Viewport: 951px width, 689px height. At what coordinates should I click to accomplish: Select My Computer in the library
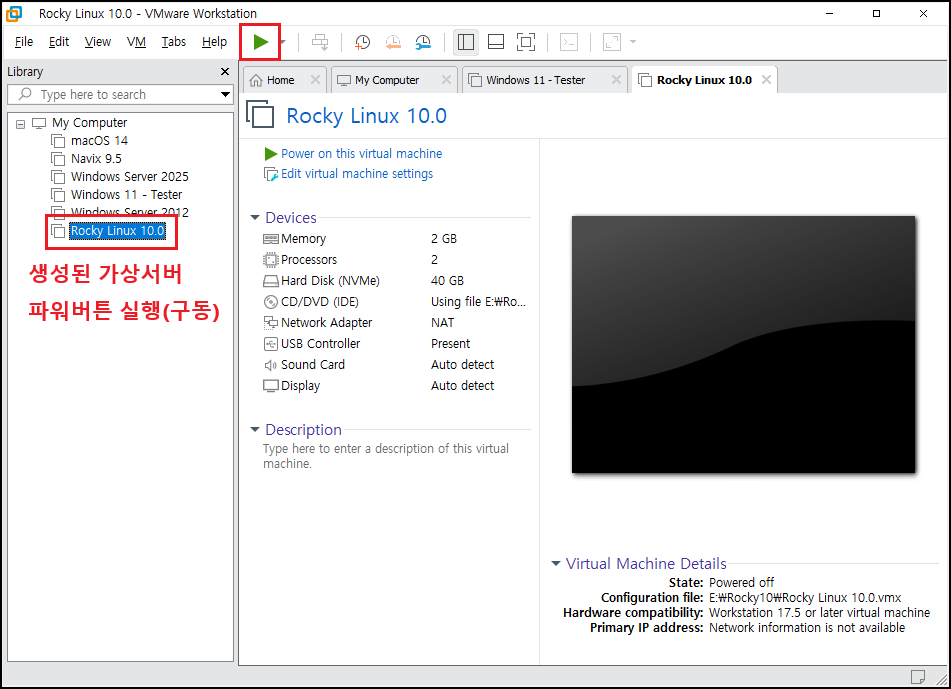coord(89,123)
